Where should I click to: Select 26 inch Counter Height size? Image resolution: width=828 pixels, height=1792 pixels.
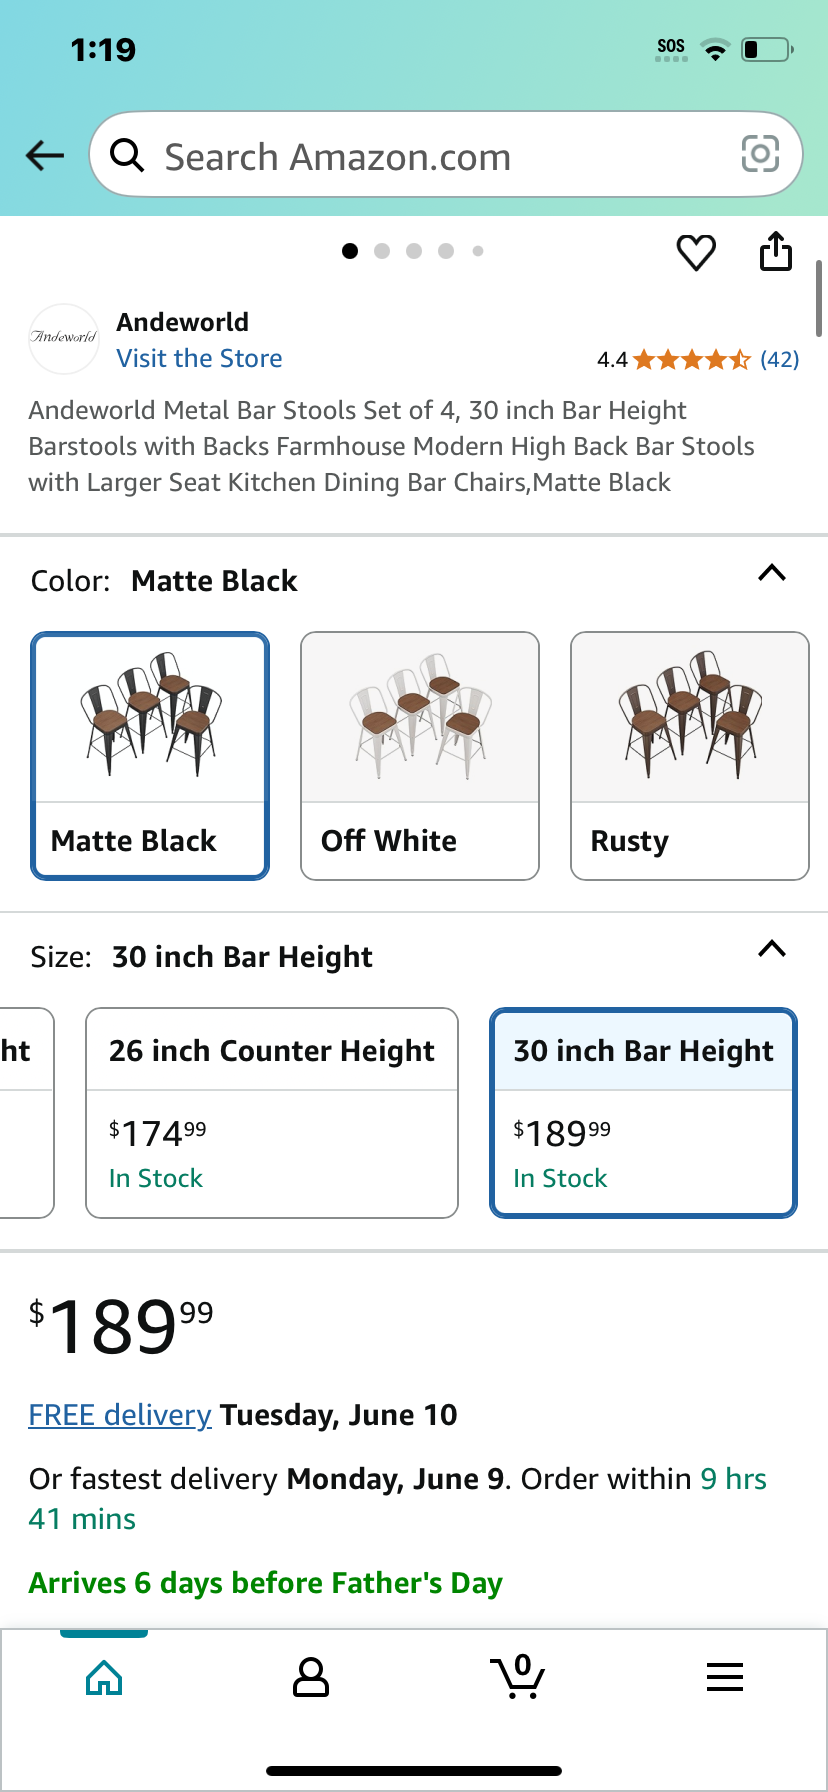pos(272,1113)
